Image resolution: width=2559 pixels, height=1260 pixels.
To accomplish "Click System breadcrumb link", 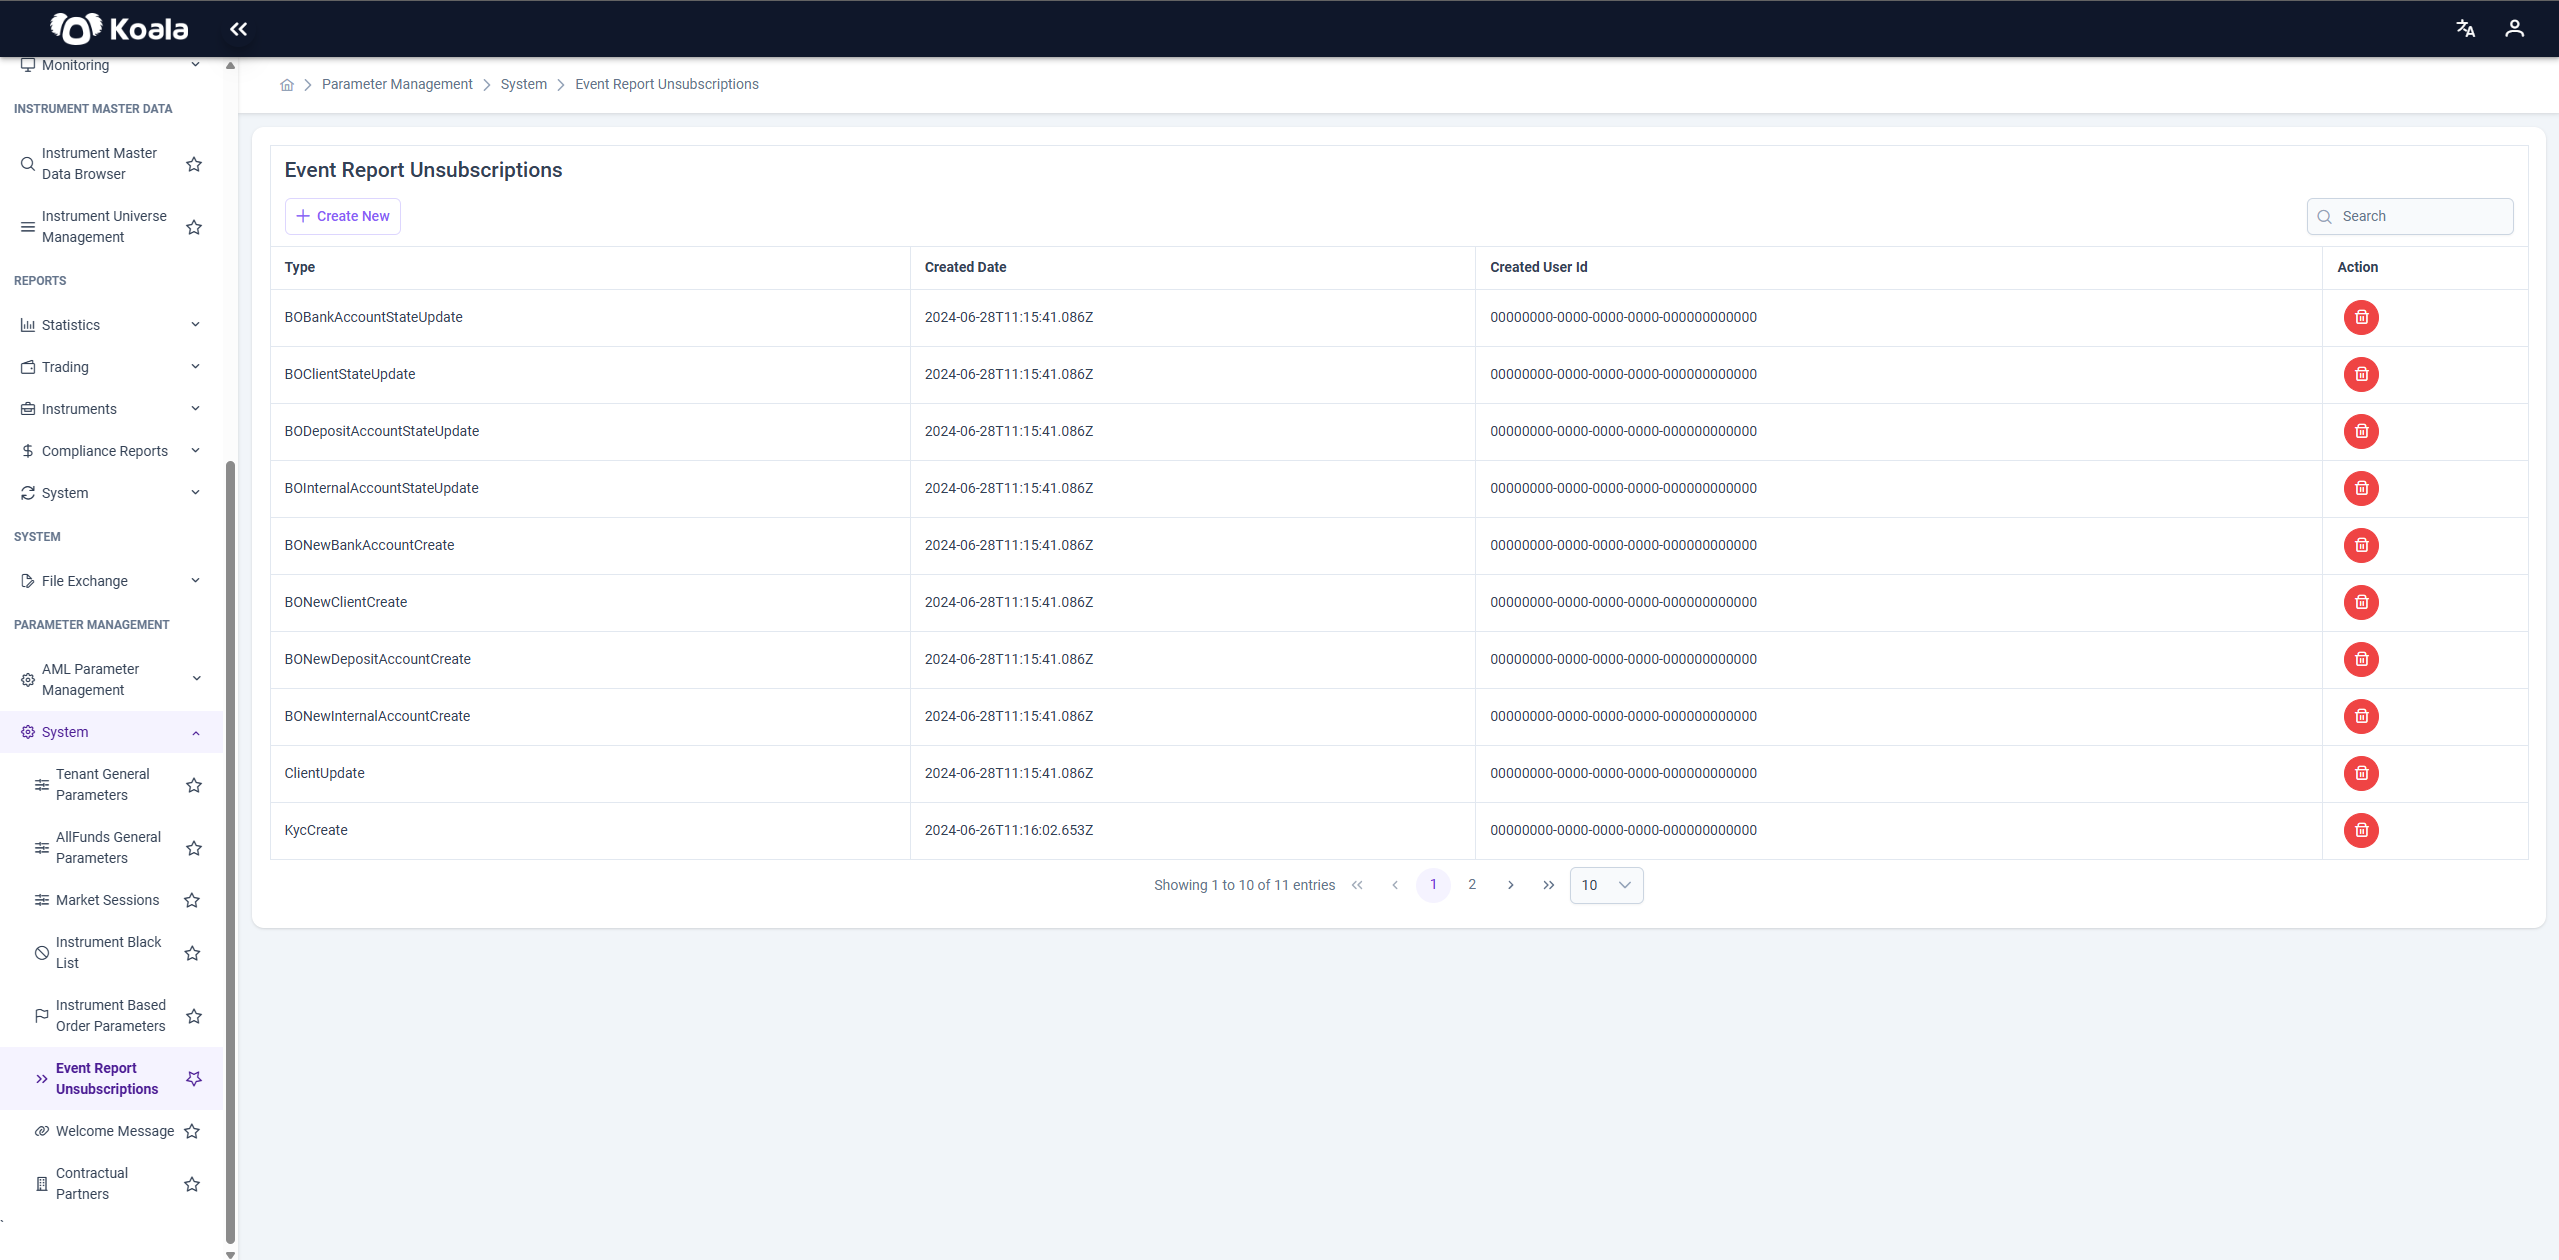I will [524, 84].
